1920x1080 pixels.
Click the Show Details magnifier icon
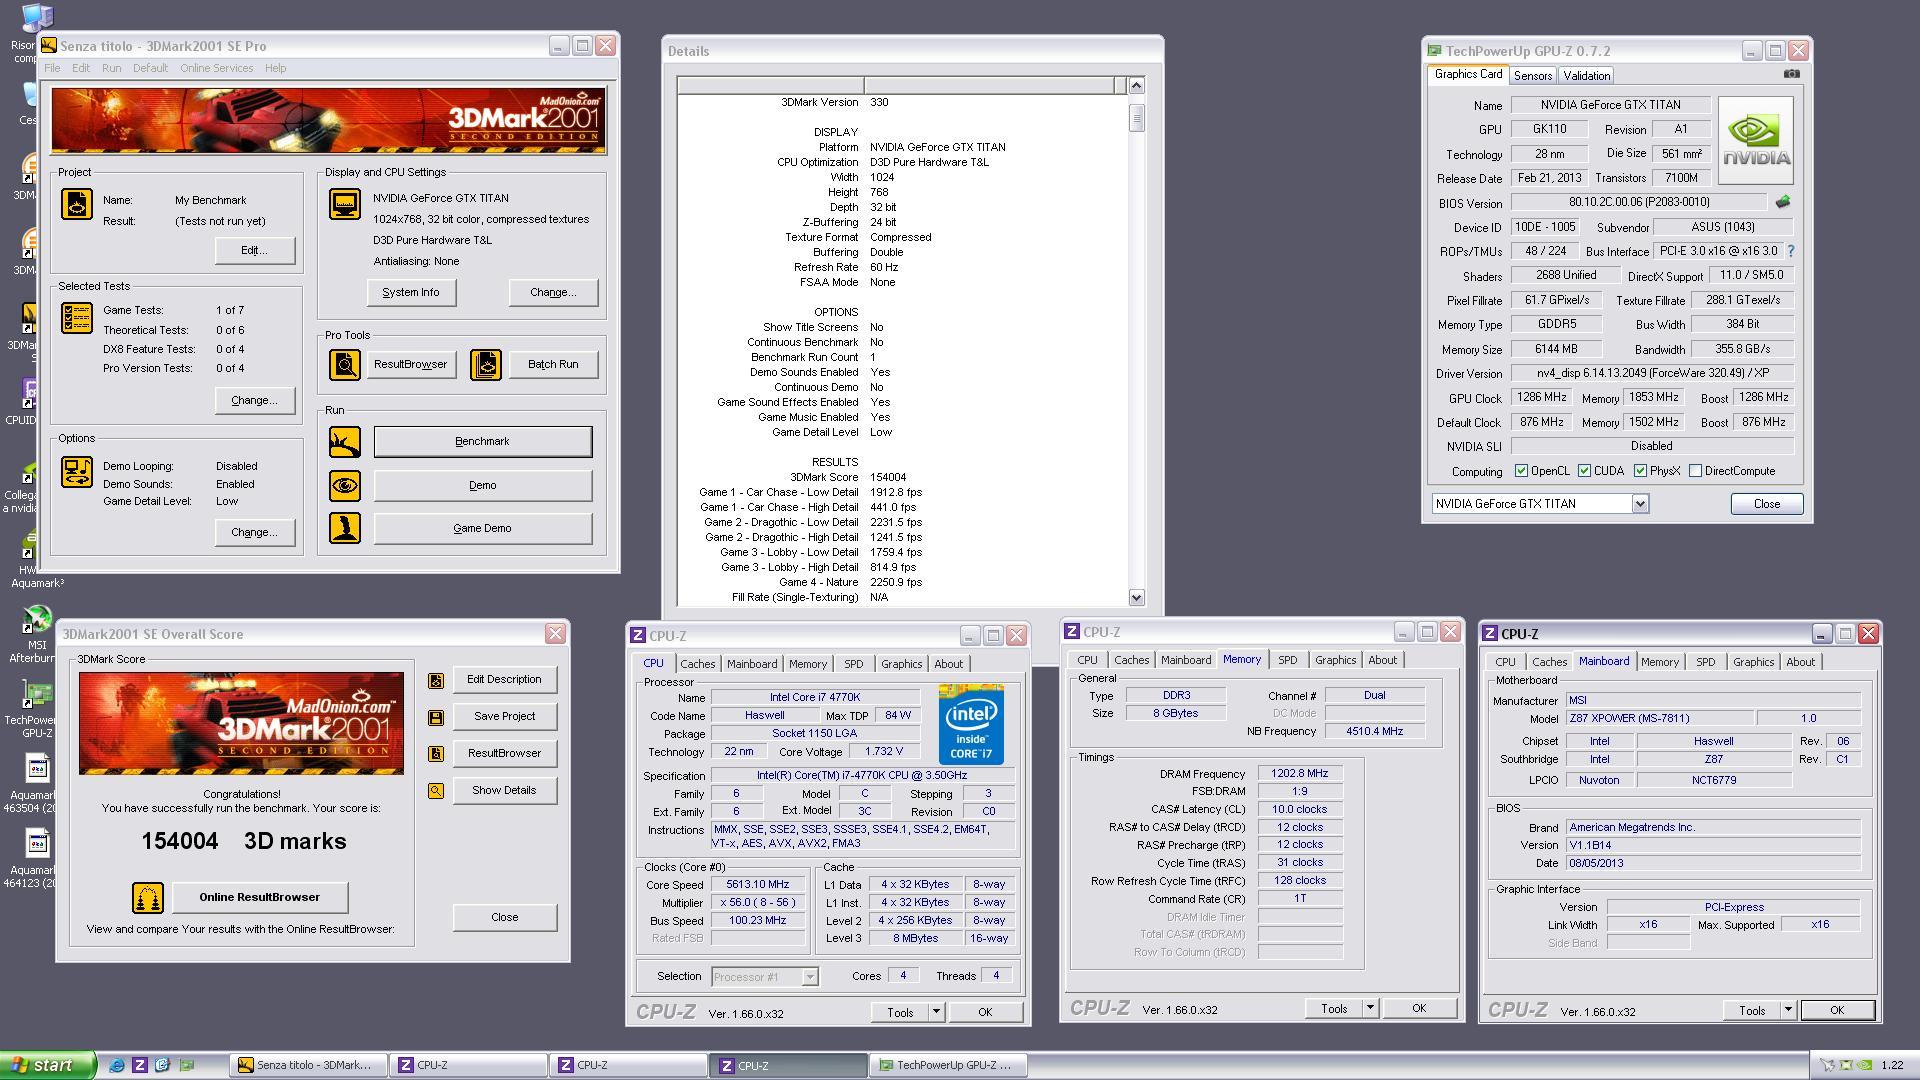(x=436, y=791)
